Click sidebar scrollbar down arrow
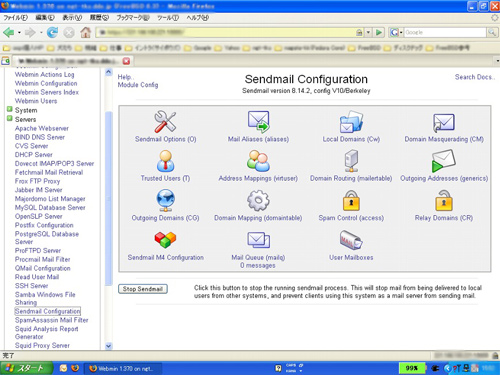 (x=109, y=346)
